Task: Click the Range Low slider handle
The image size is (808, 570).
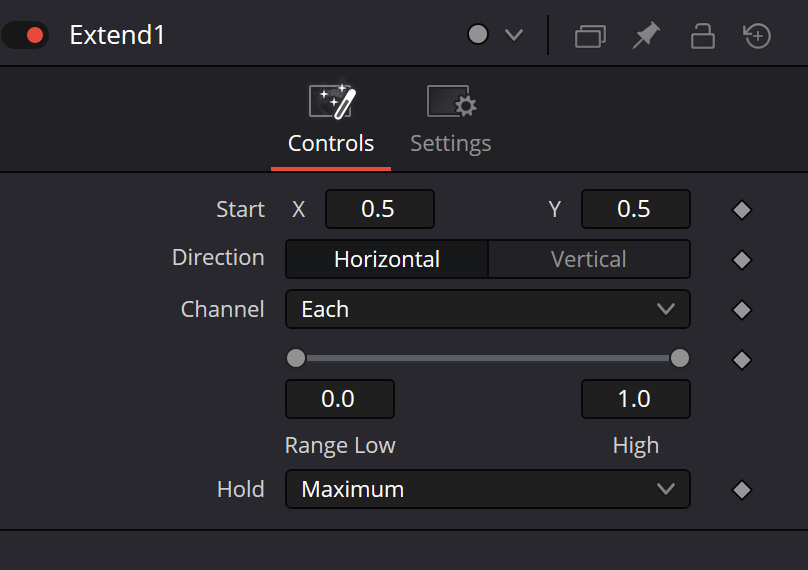Action: tap(296, 358)
